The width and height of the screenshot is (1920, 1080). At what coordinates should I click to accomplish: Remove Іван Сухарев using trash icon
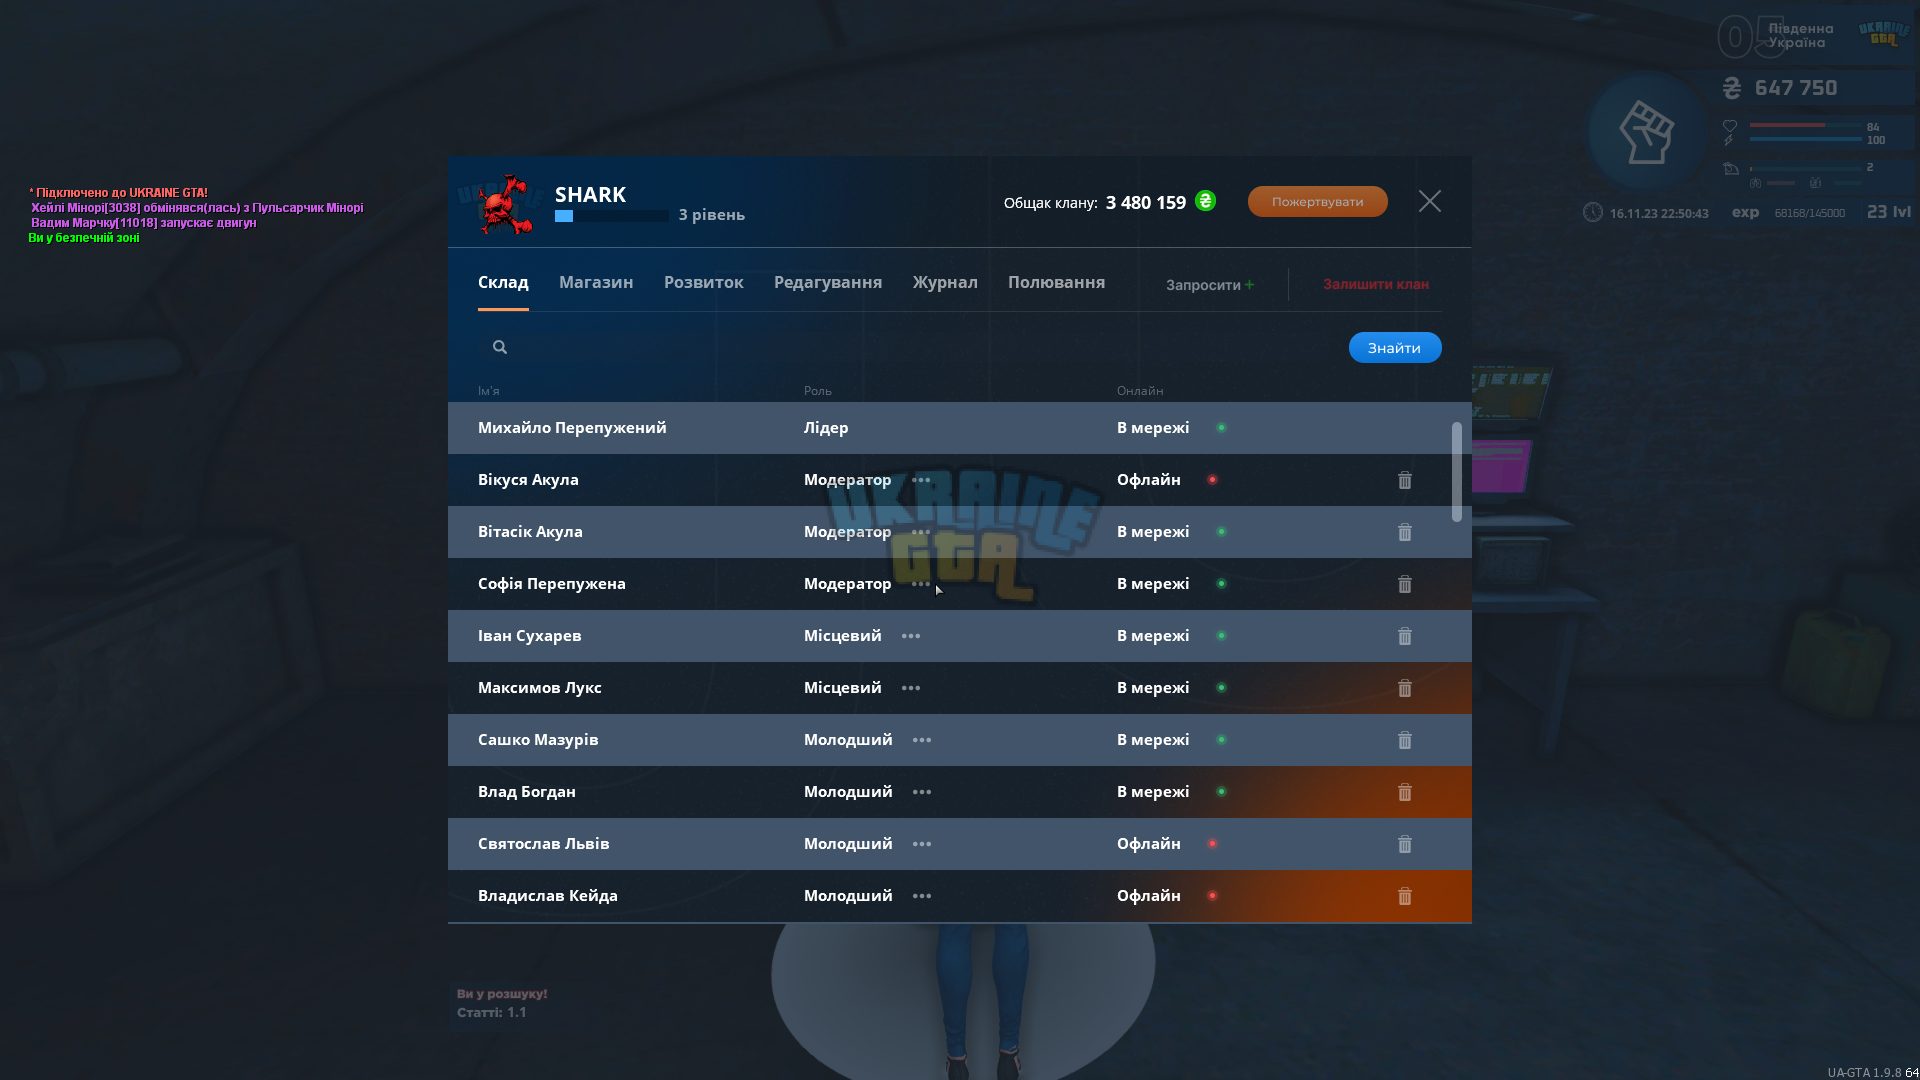coord(1405,636)
